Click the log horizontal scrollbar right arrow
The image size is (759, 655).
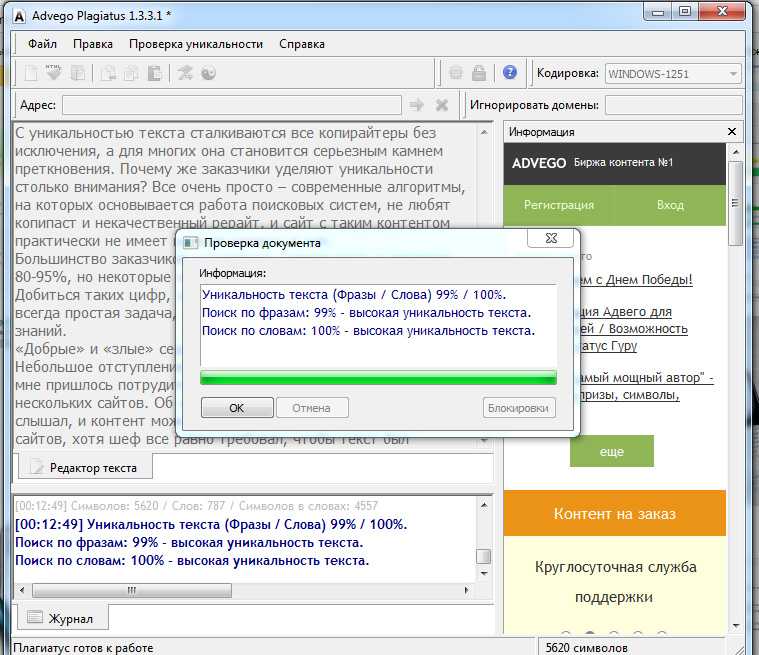click(466, 590)
